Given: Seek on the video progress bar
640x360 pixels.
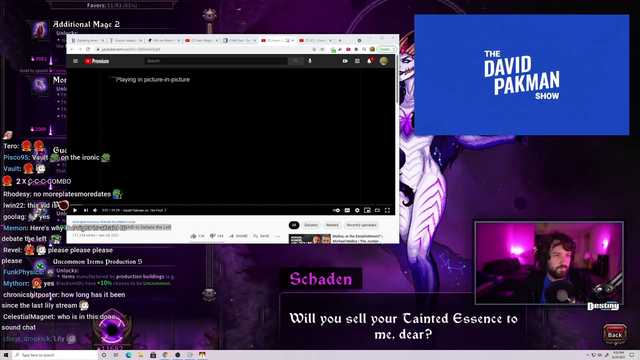Looking at the screenshot, I should (231, 205).
